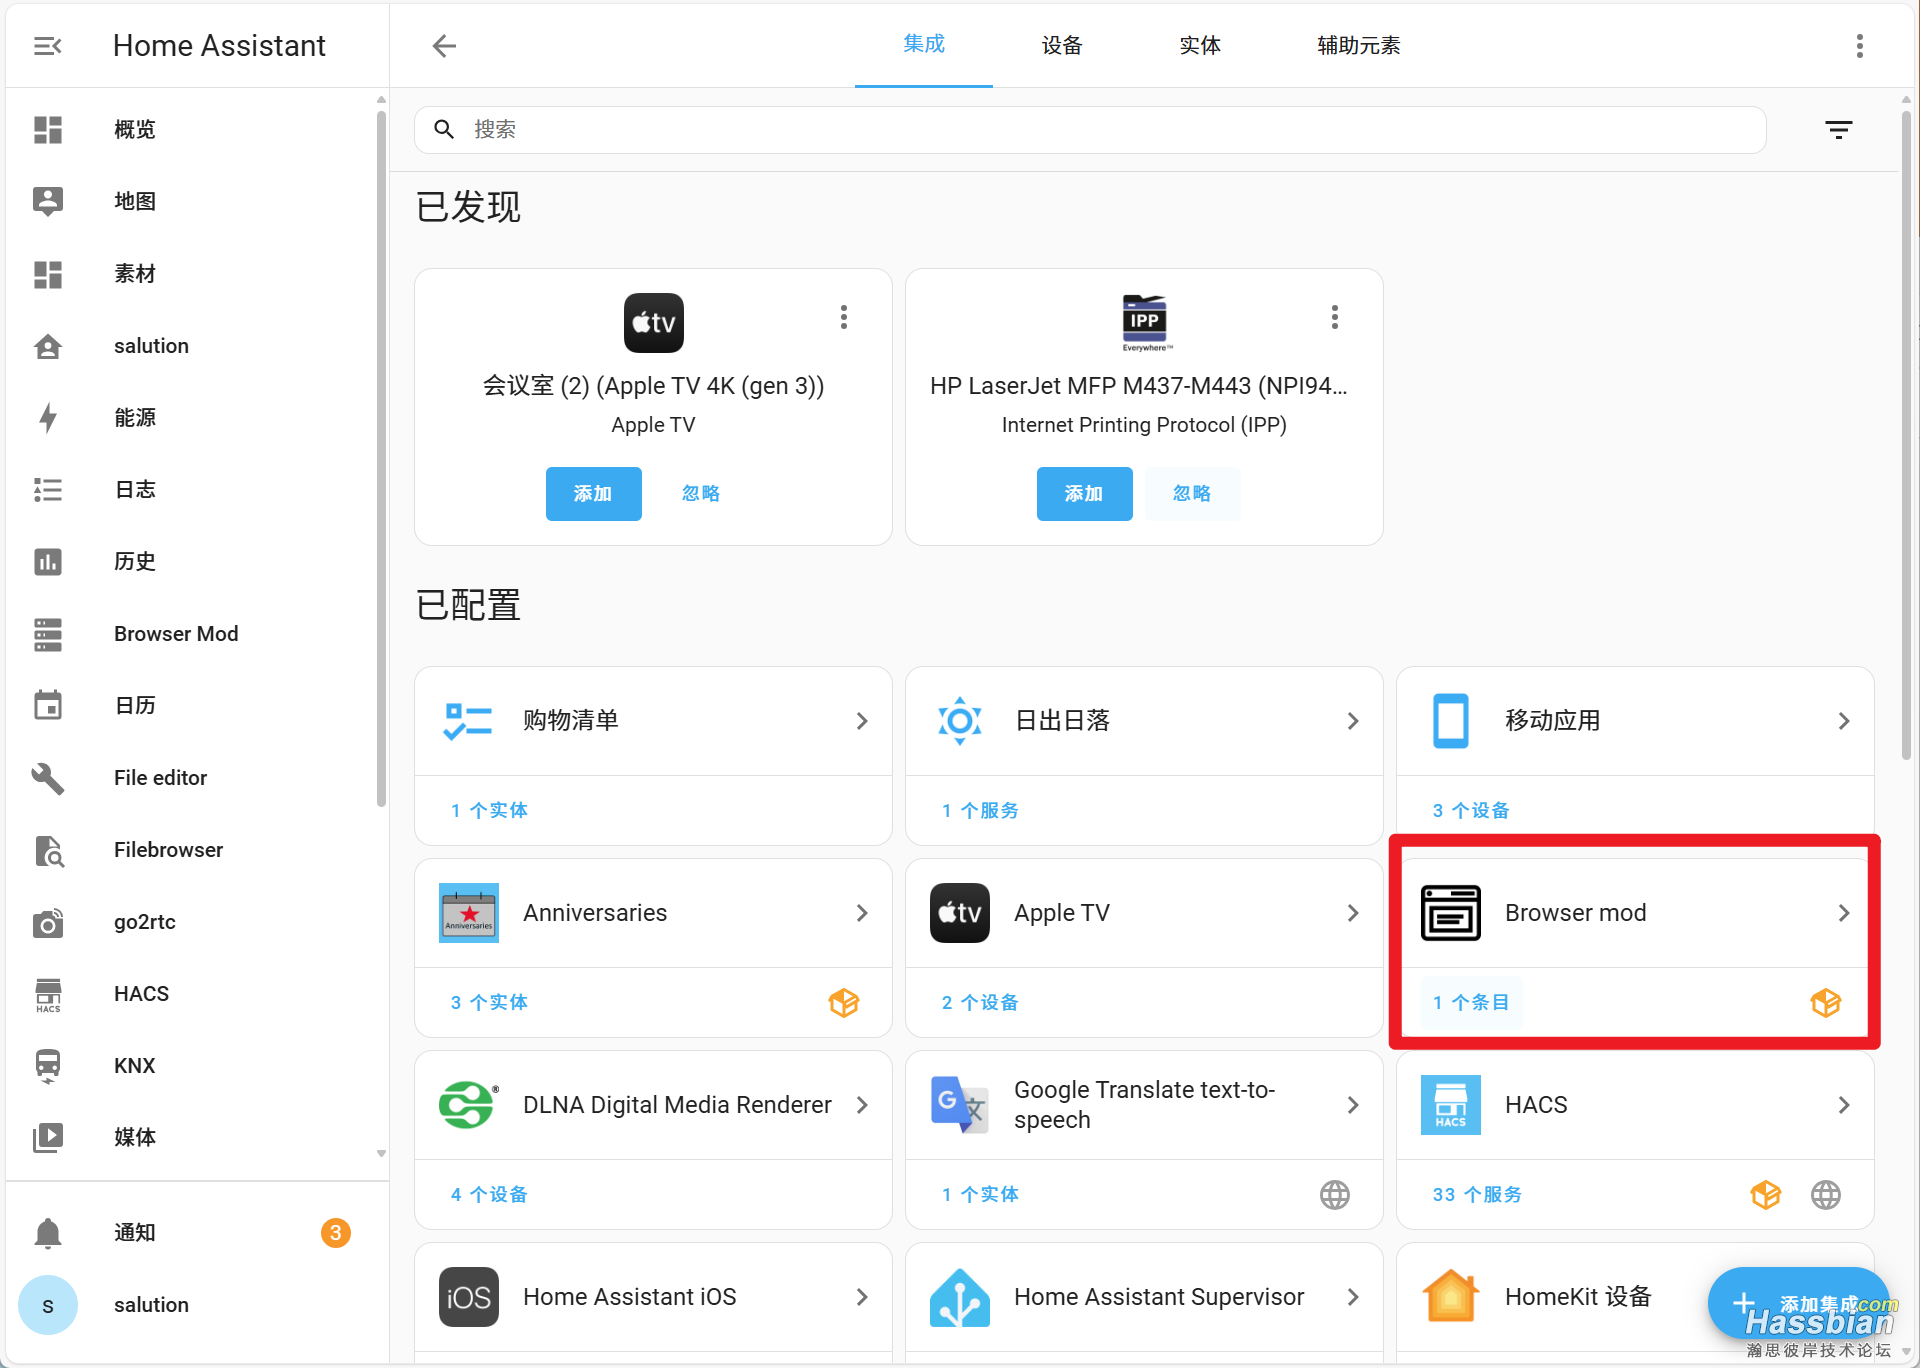This screenshot has width=1920, height=1368.
Task: Switch to the 设备 tab
Action: click(1062, 45)
